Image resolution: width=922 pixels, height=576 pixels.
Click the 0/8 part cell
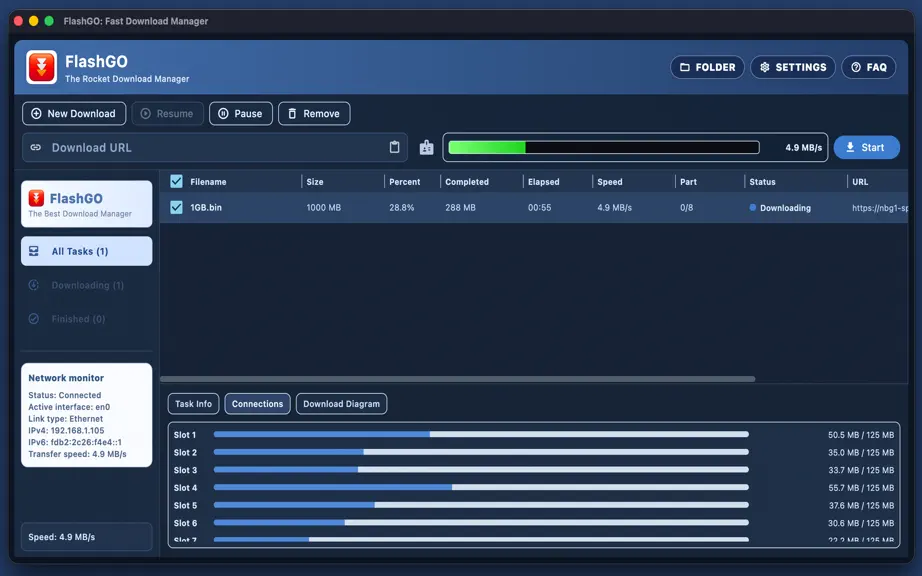click(686, 207)
